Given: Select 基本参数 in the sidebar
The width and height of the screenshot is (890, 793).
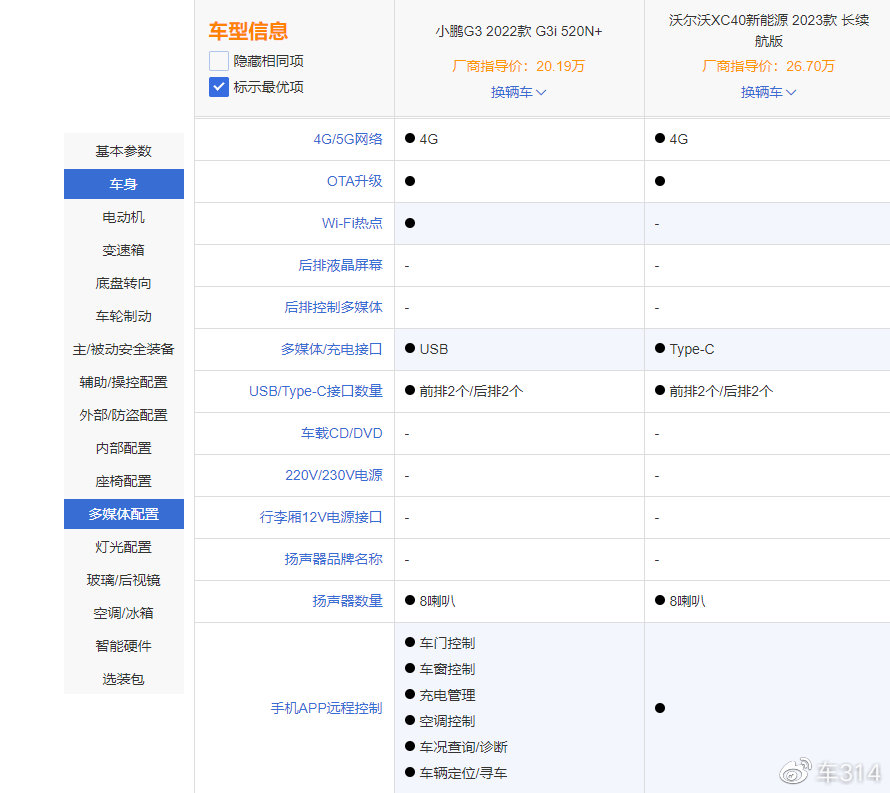Looking at the screenshot, I should [x=123, y=150].
